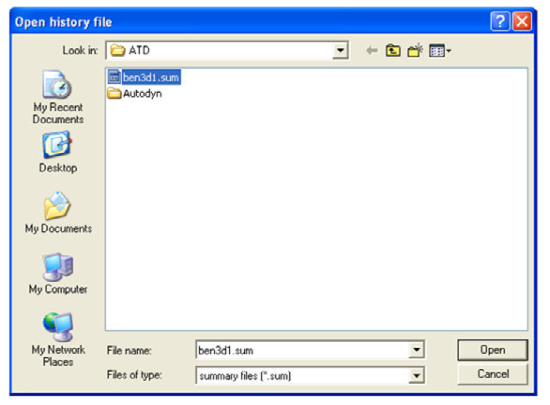Click summary files (*.sum) type field

point(302,376)
